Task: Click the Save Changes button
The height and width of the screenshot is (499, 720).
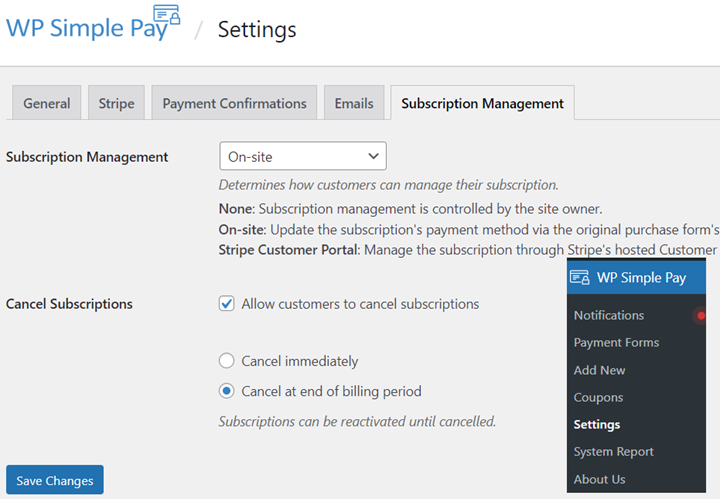Action: coord(55,480)
